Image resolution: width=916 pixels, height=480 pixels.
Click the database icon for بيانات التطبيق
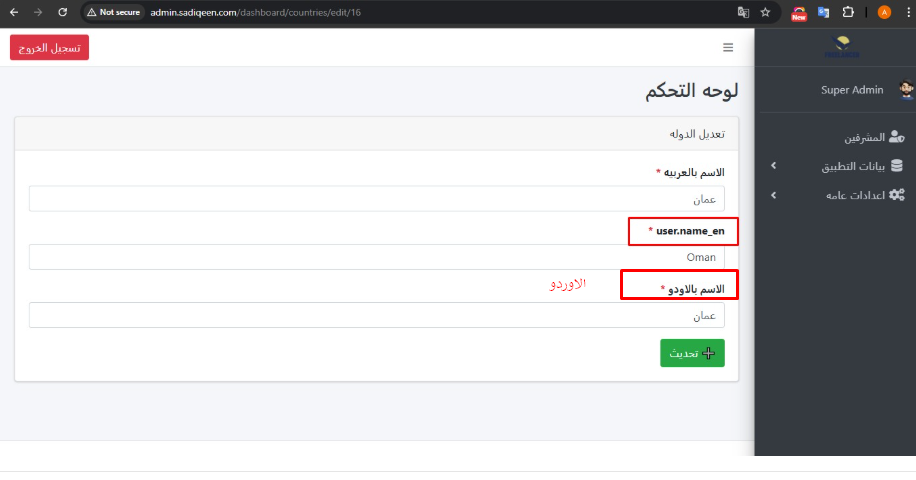pos(896,166)
